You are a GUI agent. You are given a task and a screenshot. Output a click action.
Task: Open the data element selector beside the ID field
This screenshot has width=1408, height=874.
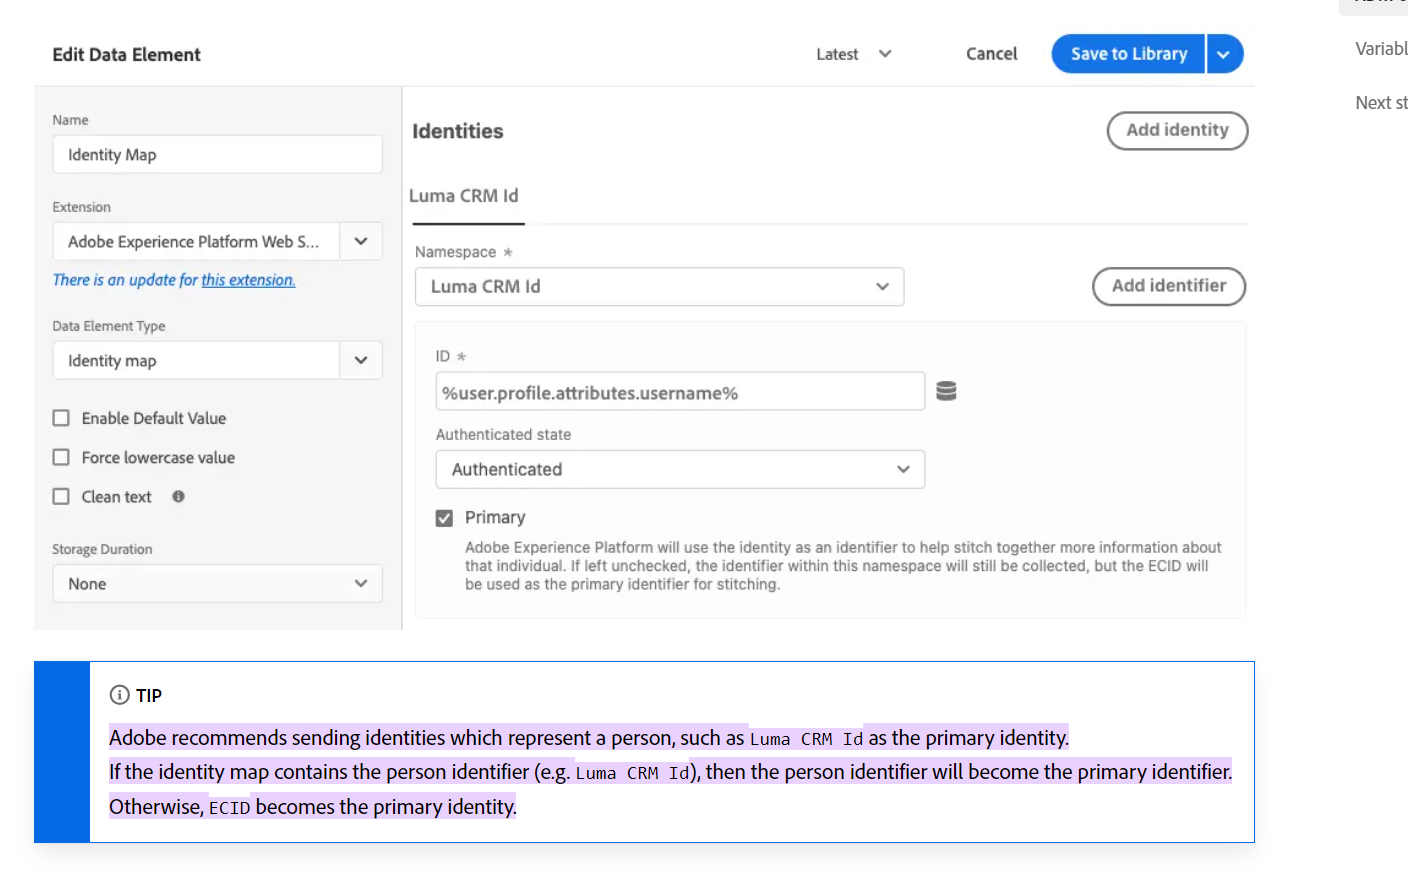(945, 390)
